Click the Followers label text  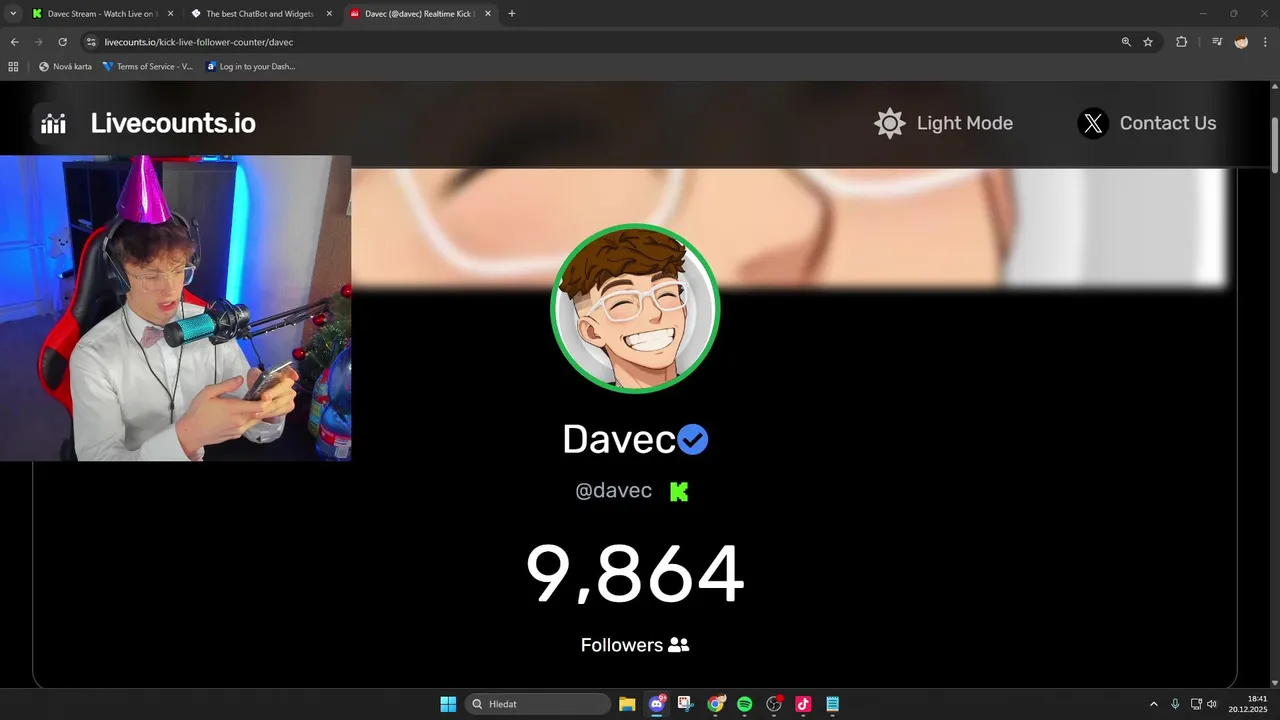pos(621,645)
